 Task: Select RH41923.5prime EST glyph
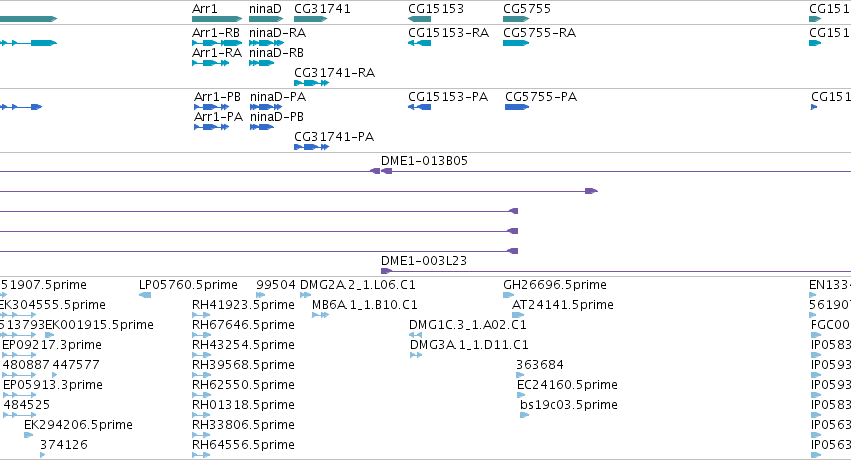click(x=201, y=315)
